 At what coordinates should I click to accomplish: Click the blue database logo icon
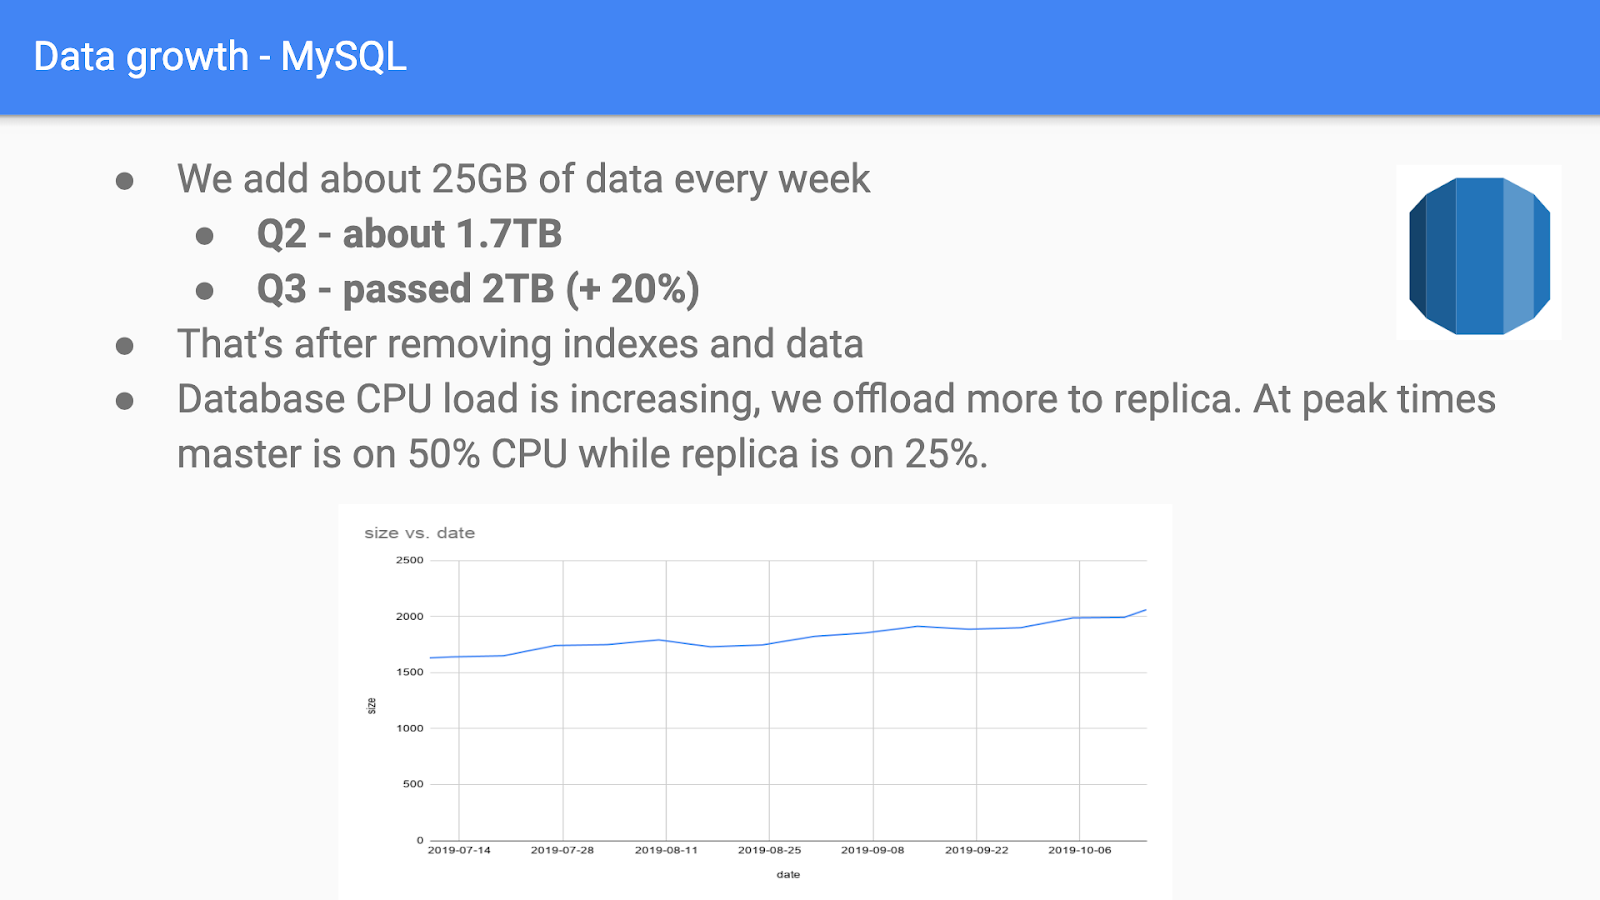point(1479,255)
